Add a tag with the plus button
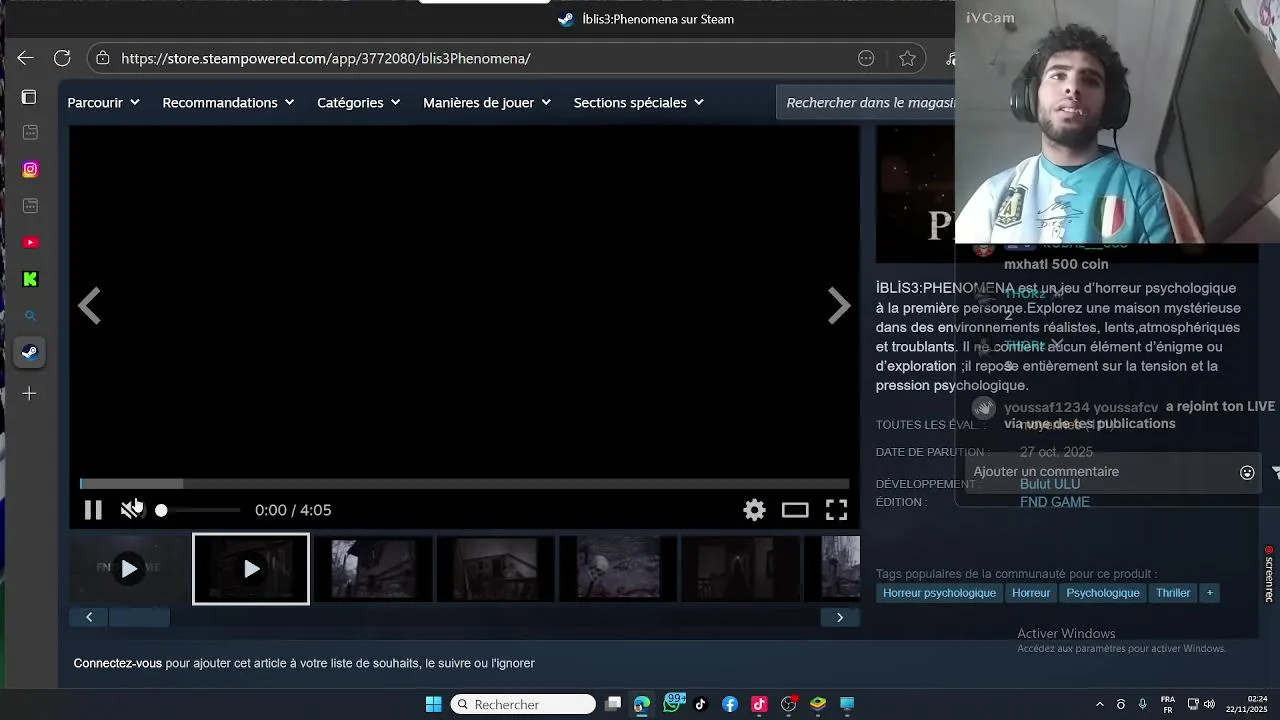Viewport: 1280px width, 720px height. [x=1210, y=593]
